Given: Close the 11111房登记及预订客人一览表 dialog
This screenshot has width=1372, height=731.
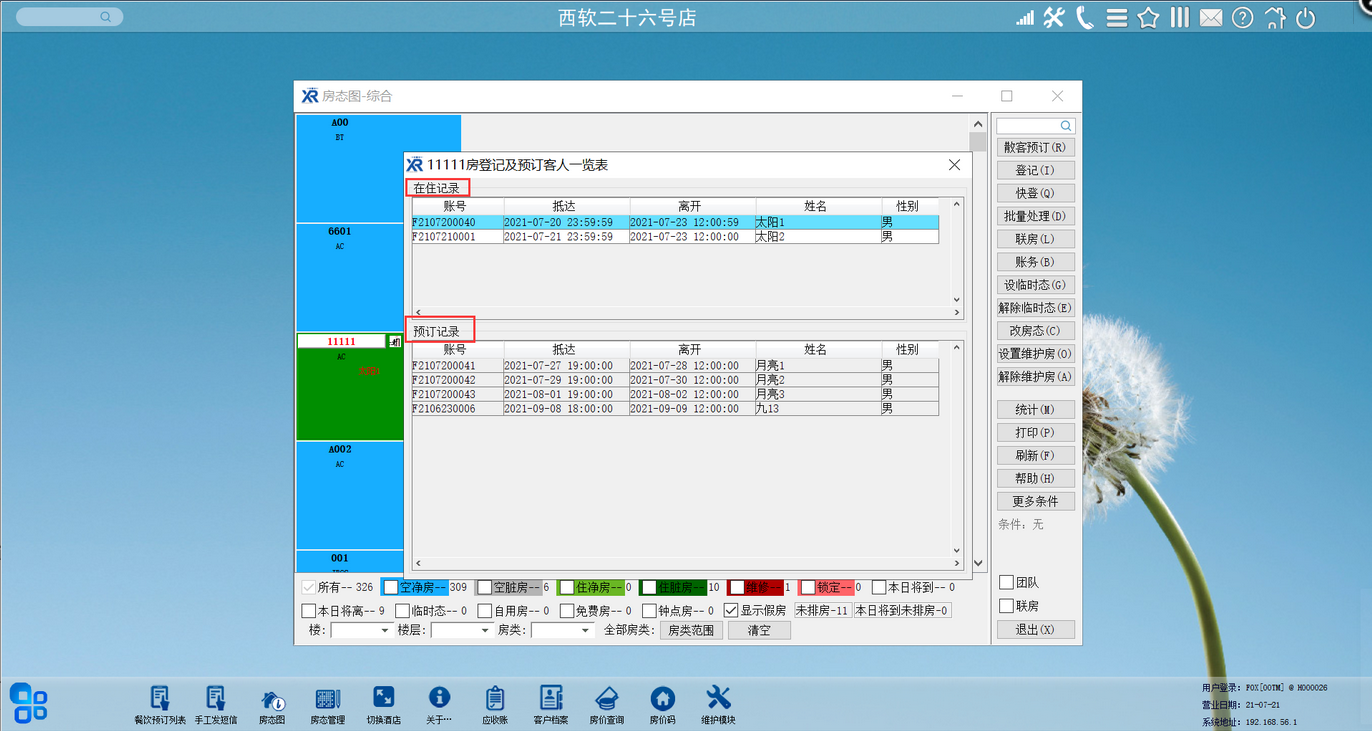Looking at the screenshot, I should pos(954,165).
